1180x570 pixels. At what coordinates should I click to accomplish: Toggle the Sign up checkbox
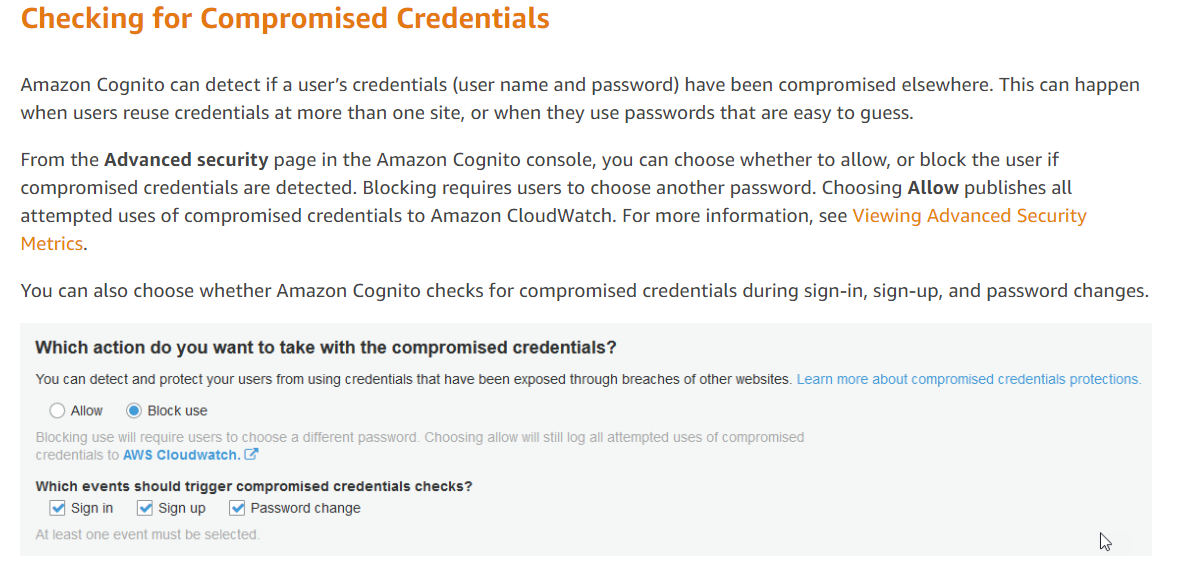pos(145,508)
